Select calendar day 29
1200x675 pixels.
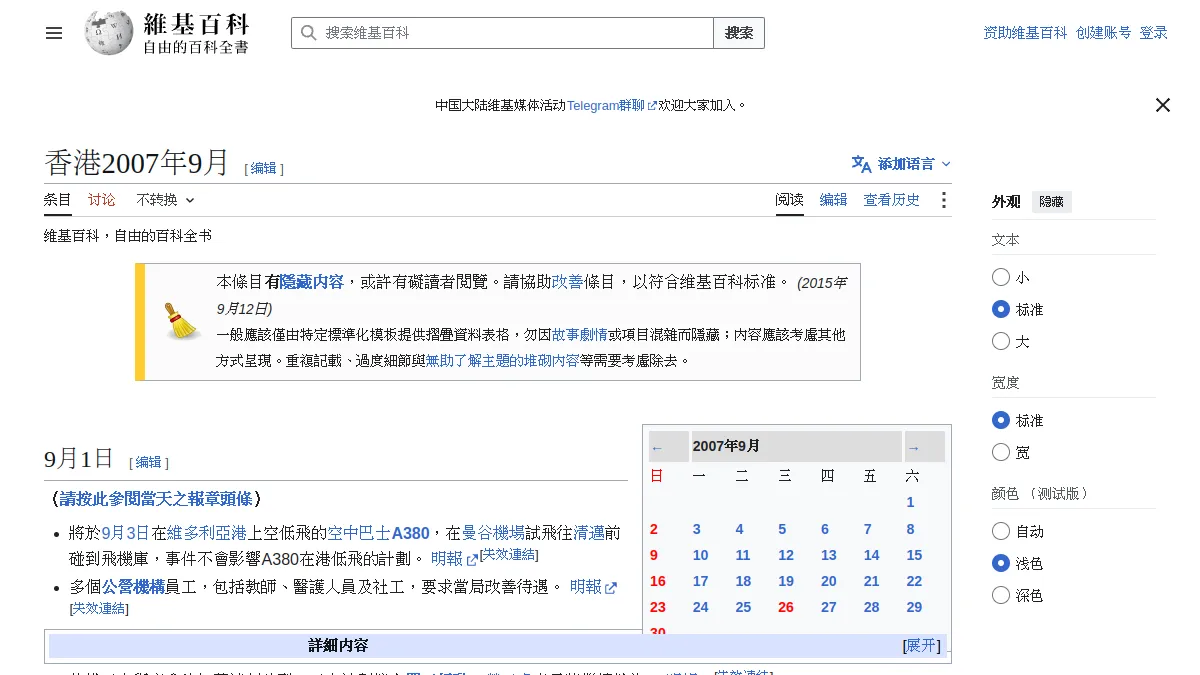click(x=914, y=607)
